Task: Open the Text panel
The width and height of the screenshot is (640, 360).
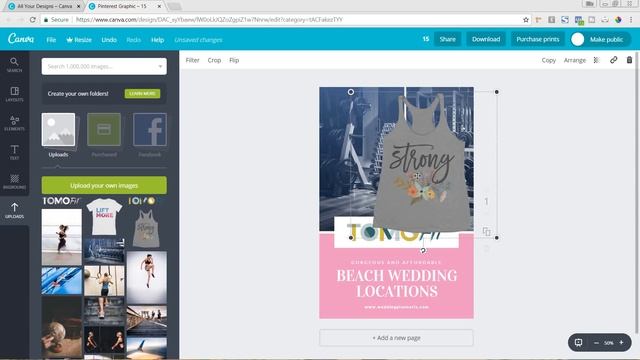Action: coord(14,152)
